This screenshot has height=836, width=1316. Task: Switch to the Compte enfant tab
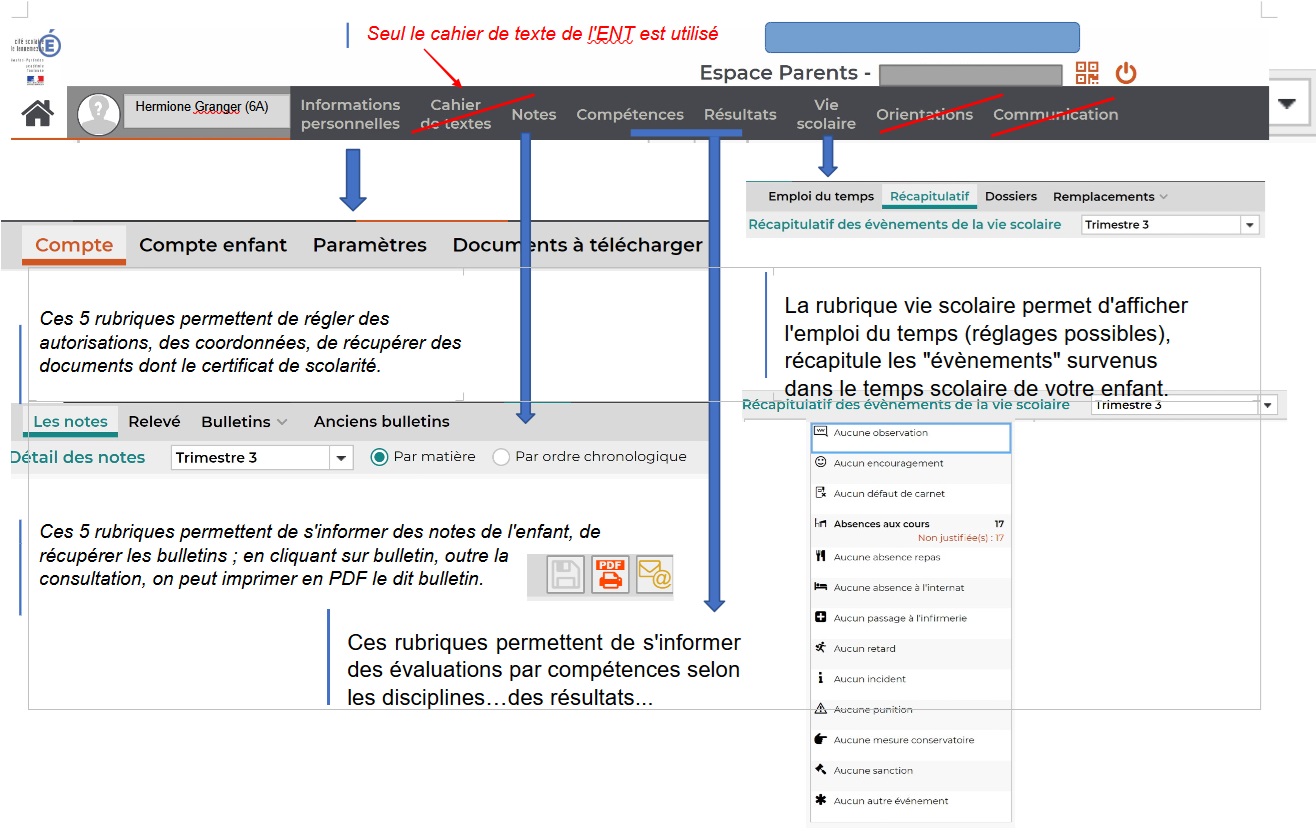[213, 245]
